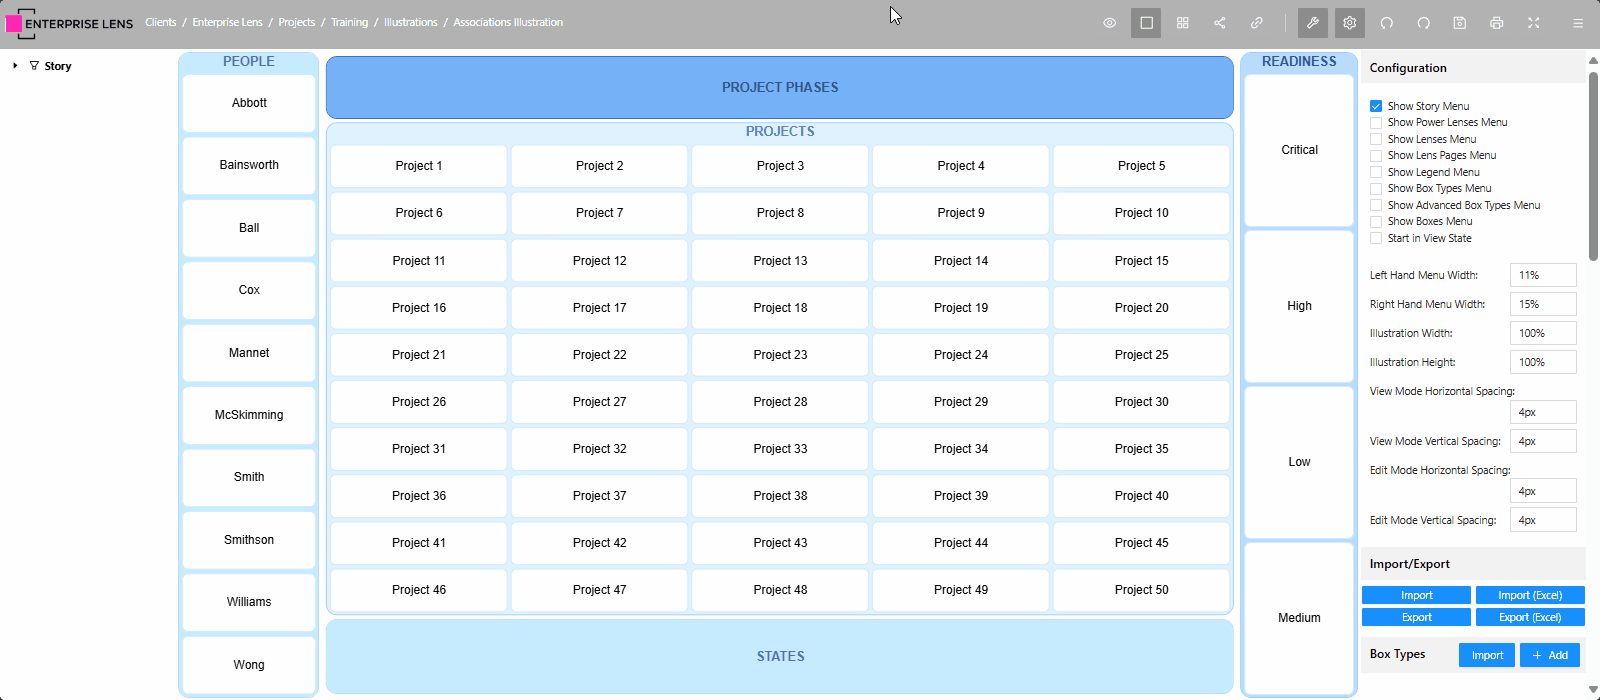This screenshot has width=1600, height=700.
Task: Click the redo arrow icon
Action: tap(1424, 23)
